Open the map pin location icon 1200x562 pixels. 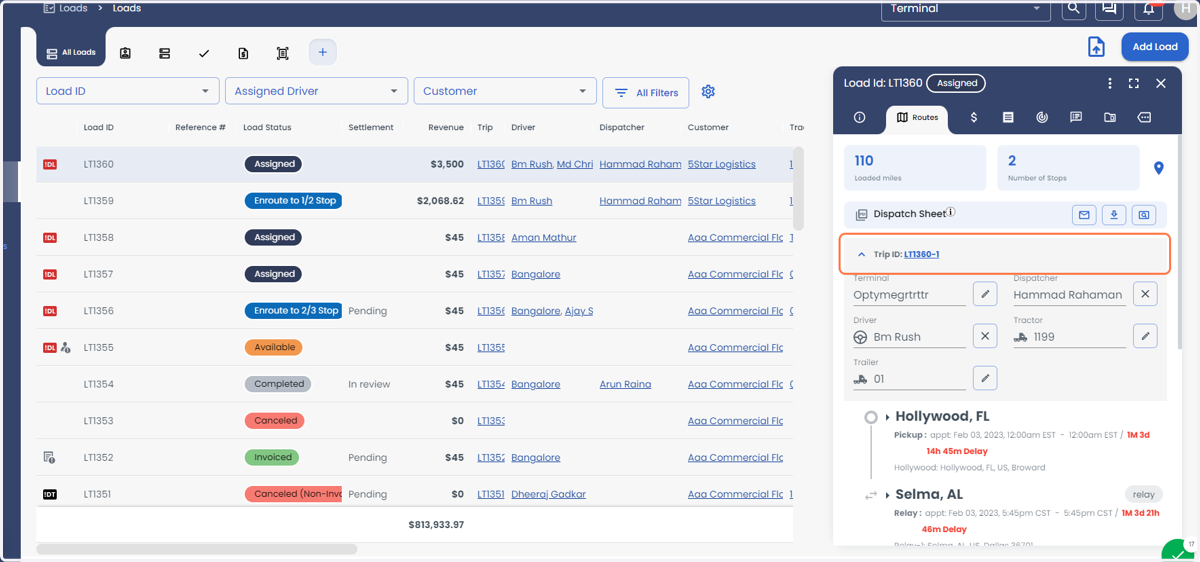click(1159, 168)
